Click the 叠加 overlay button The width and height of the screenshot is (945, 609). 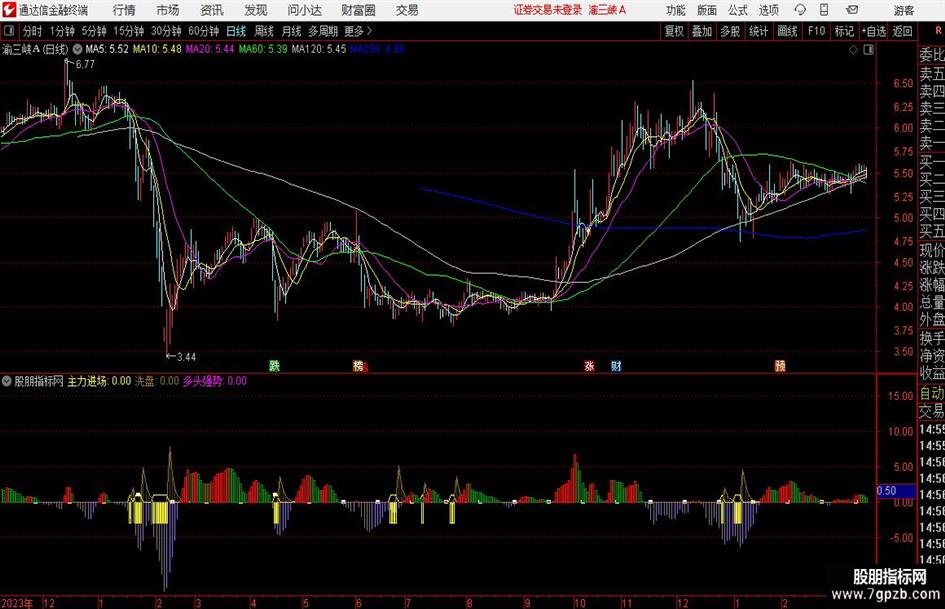pyautogui.click(x=702, y=31)
